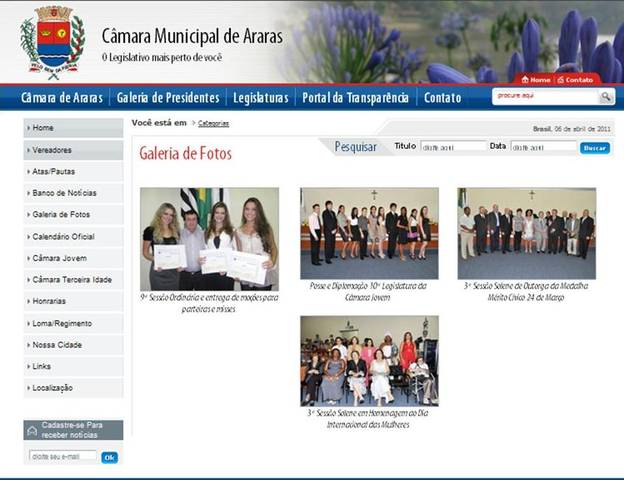Open the Home link with house icon

(x=535, y=79)
